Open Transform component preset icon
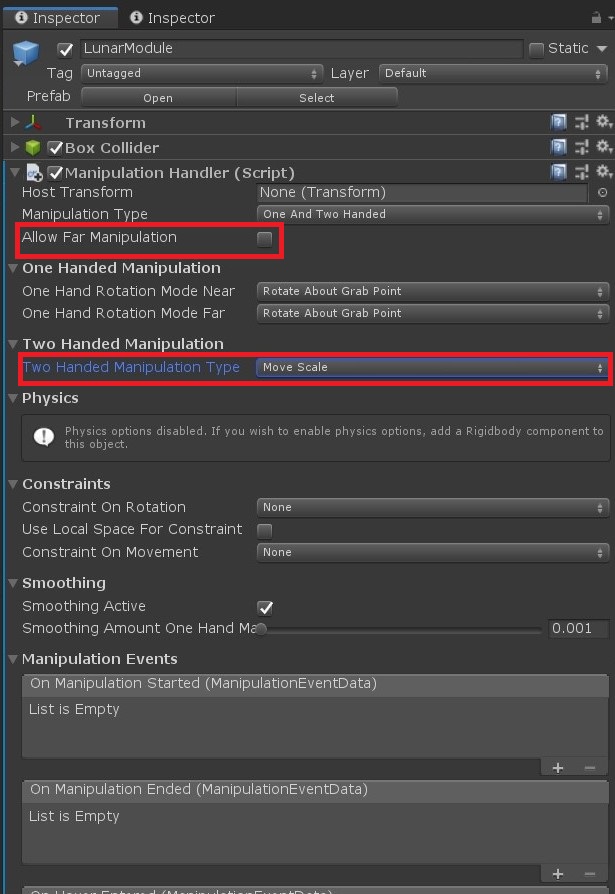The width and height of the screenshot is (615, 894). (581, 122)
